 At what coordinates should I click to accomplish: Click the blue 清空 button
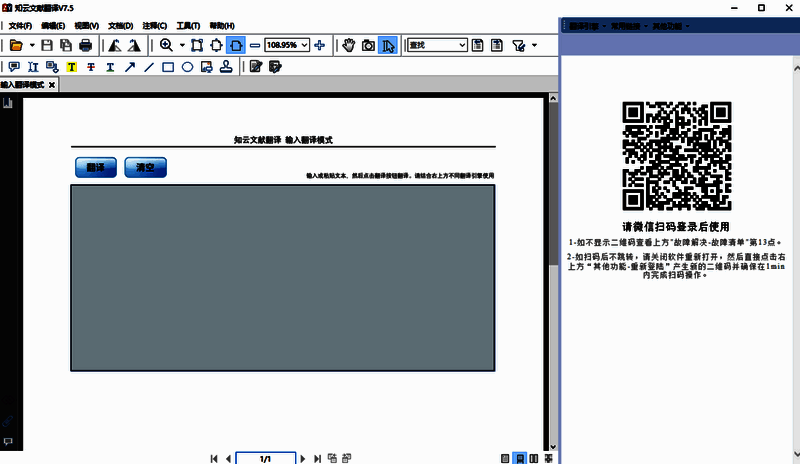pos(145,167)
